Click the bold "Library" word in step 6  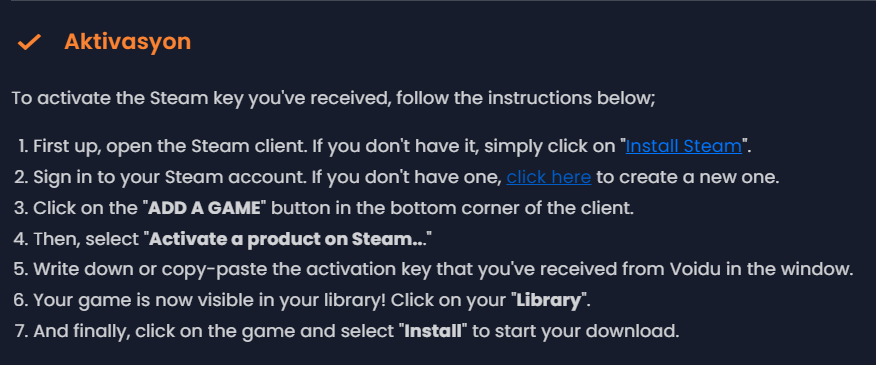click(549, 301)
